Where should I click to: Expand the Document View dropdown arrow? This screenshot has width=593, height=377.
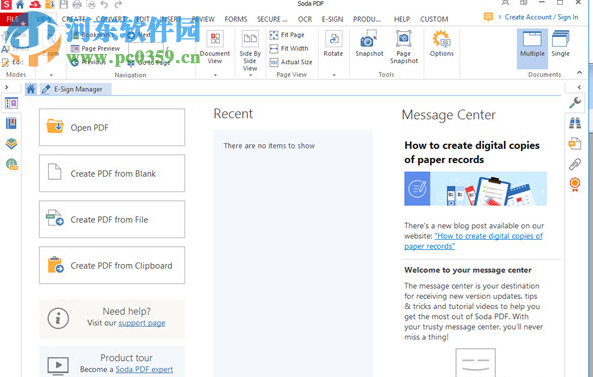point(215,75)
